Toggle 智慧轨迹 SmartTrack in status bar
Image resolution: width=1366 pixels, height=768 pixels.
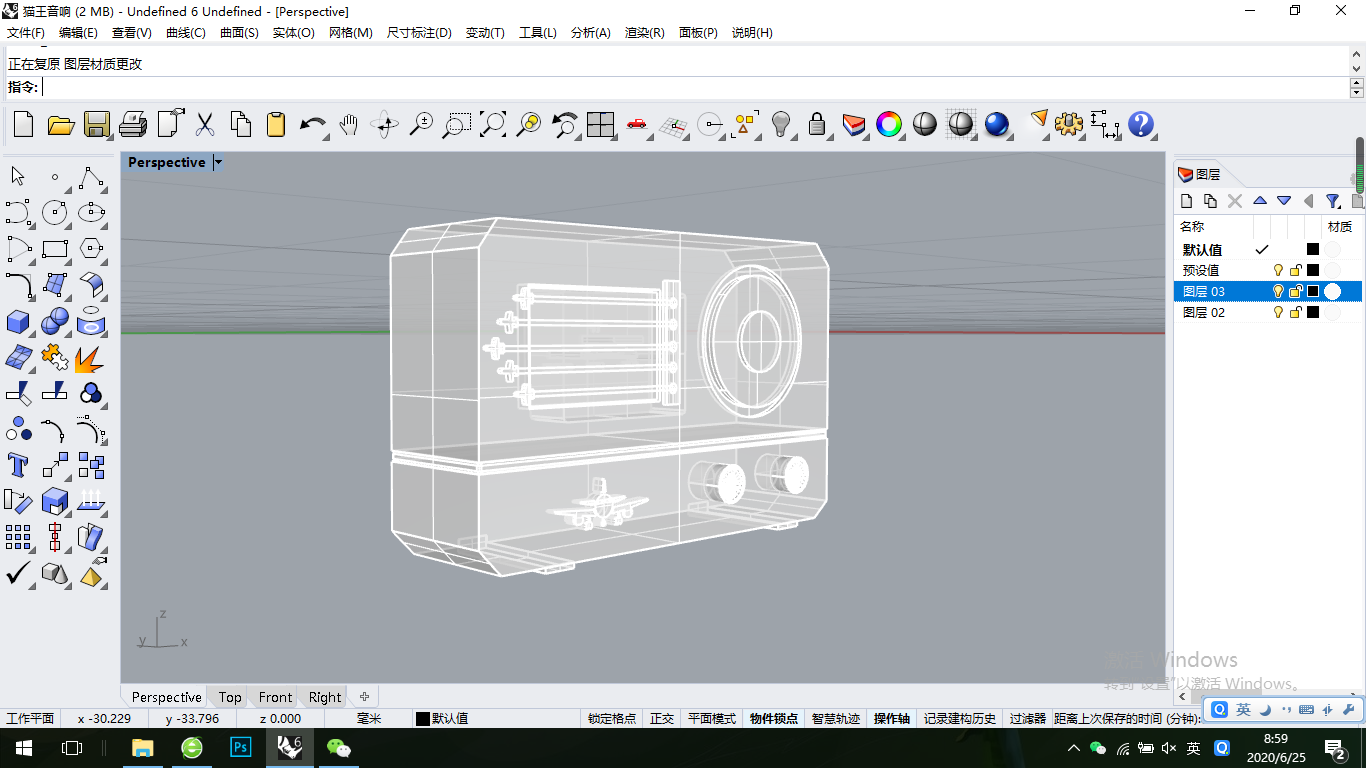(836, 718)
